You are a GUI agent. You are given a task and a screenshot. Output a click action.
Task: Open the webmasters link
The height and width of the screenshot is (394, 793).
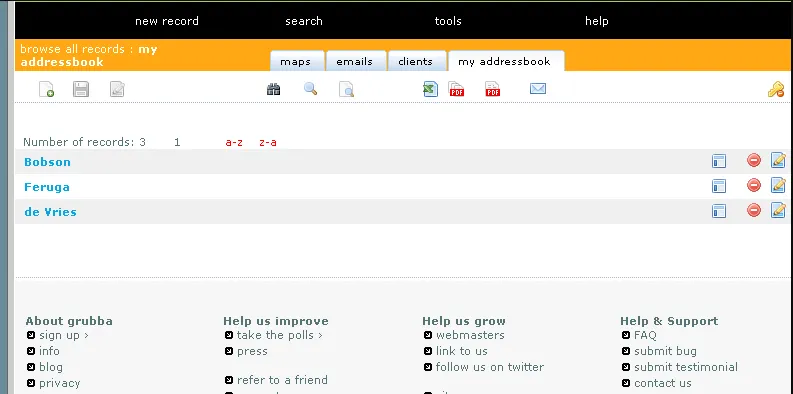[x=470, y=335]
